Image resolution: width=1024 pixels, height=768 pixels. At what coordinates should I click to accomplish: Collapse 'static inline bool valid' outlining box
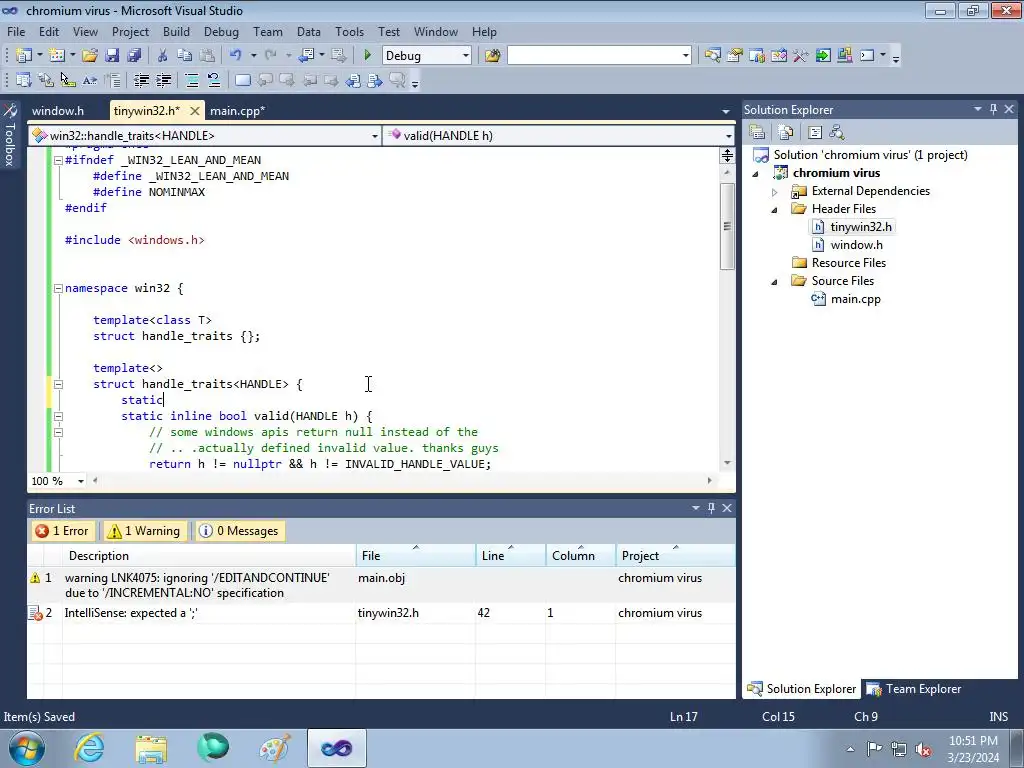point(58,416)
